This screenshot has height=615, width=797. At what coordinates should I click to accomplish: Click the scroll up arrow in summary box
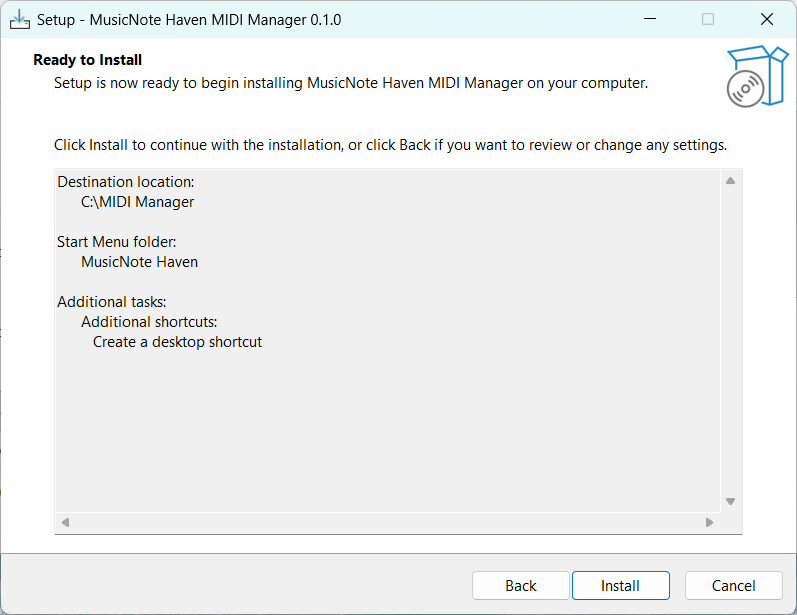(730, 180)
